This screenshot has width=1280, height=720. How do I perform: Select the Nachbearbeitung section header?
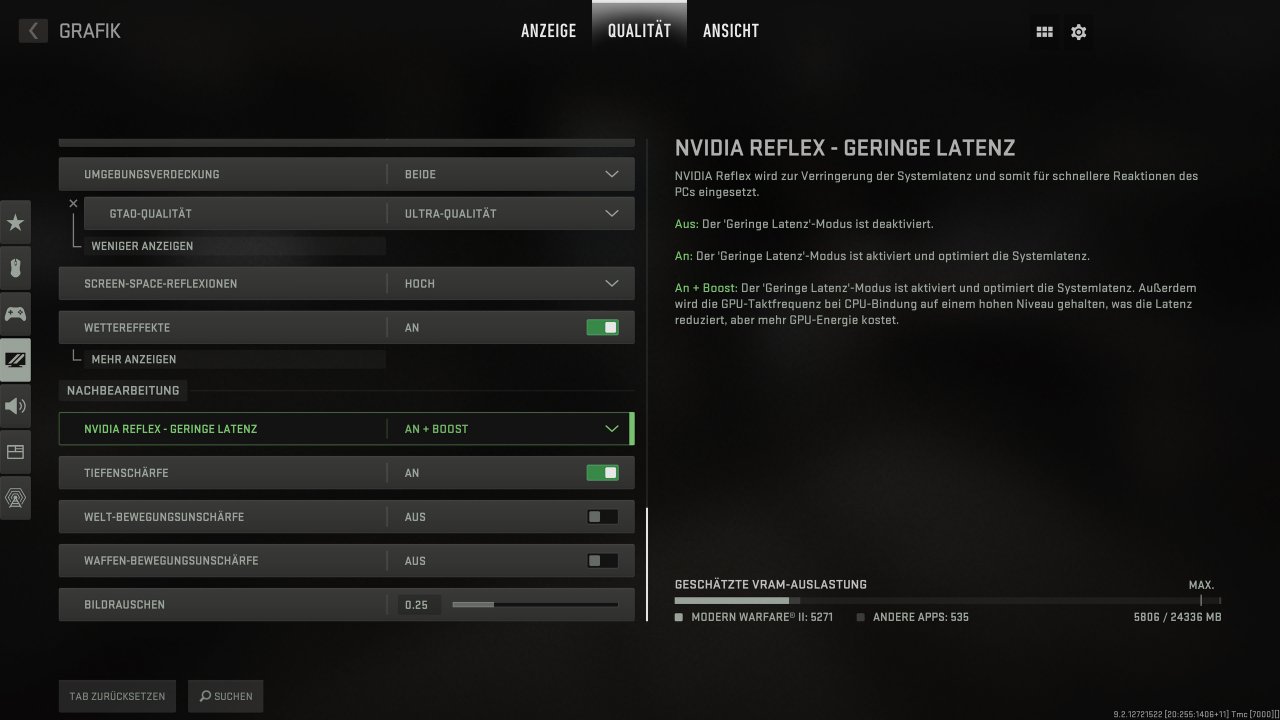[123, 390]
